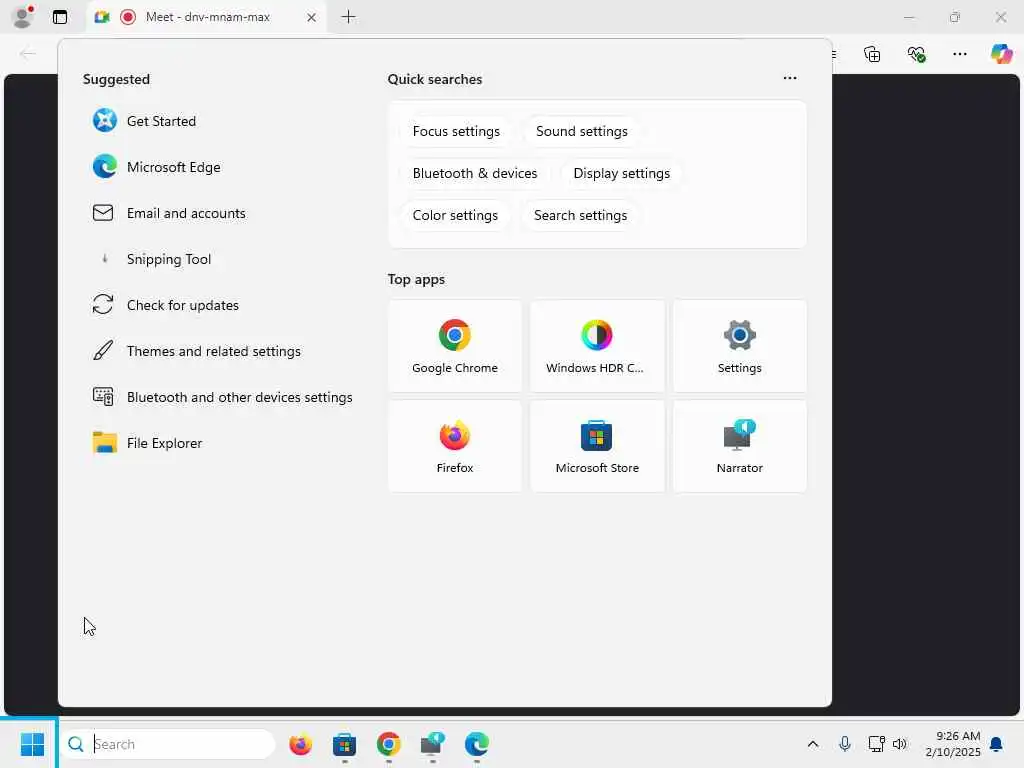This screenshot has height=768, width=1024.
Task: Open Edge profile avatar icon
Action: coord(23,17)
